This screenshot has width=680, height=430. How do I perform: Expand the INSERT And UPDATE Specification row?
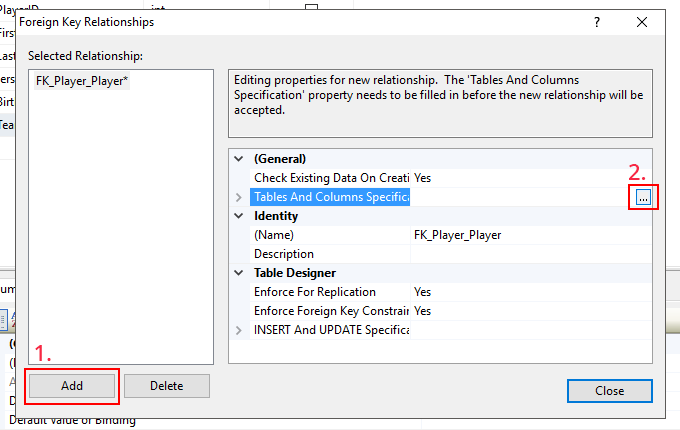point(239,330)
